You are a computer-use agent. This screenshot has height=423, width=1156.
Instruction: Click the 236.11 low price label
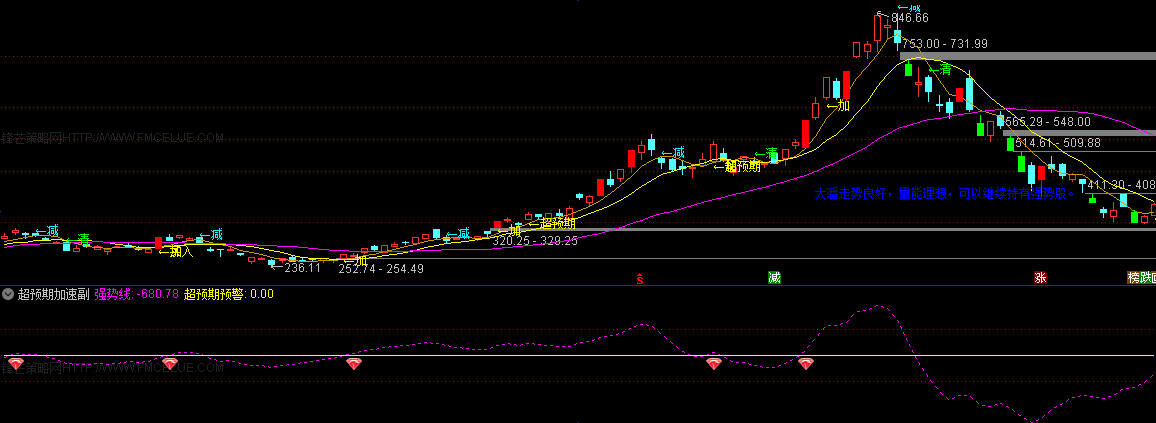pyautogui.click(x=302, y=268)
